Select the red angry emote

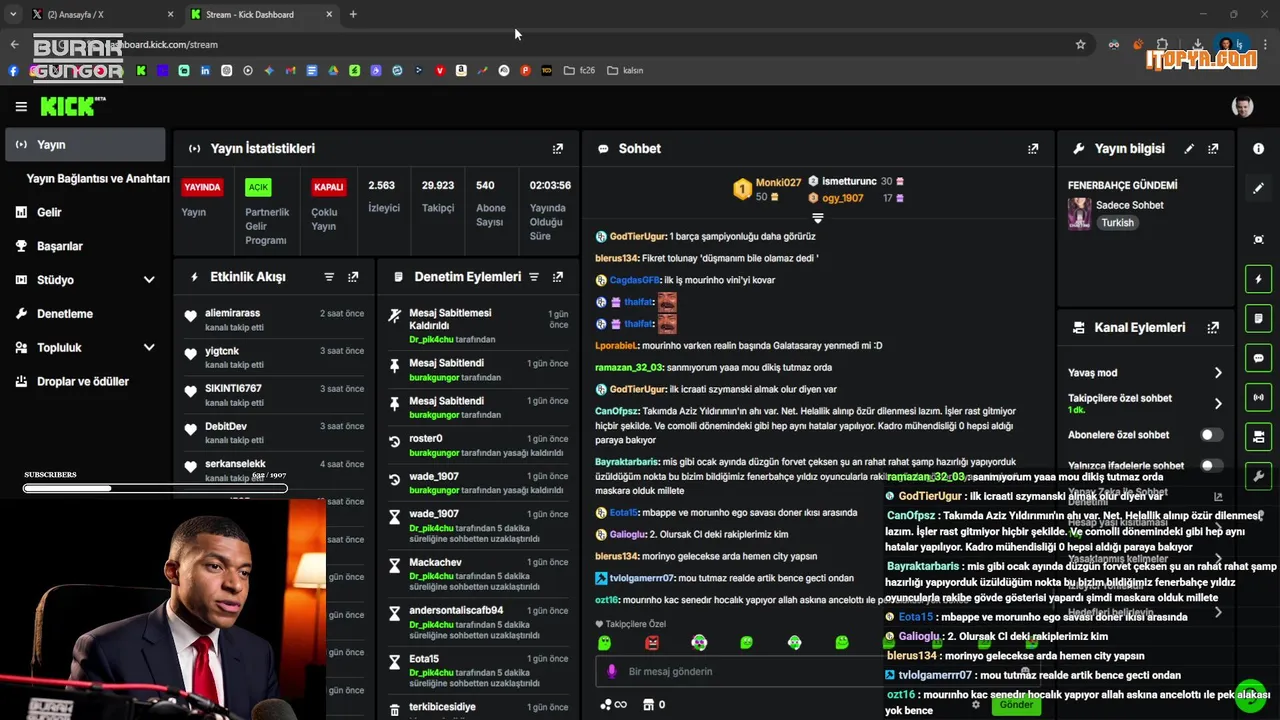[652, 643]
